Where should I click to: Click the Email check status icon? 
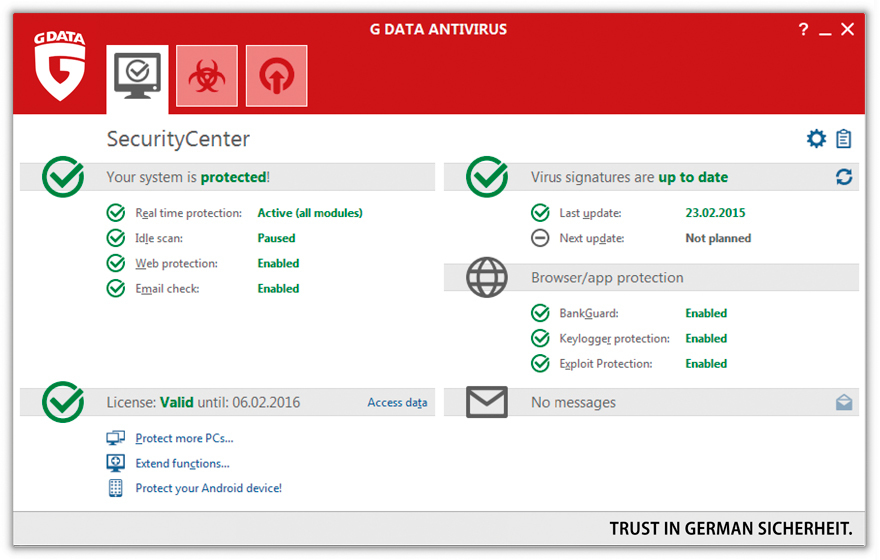116,288
